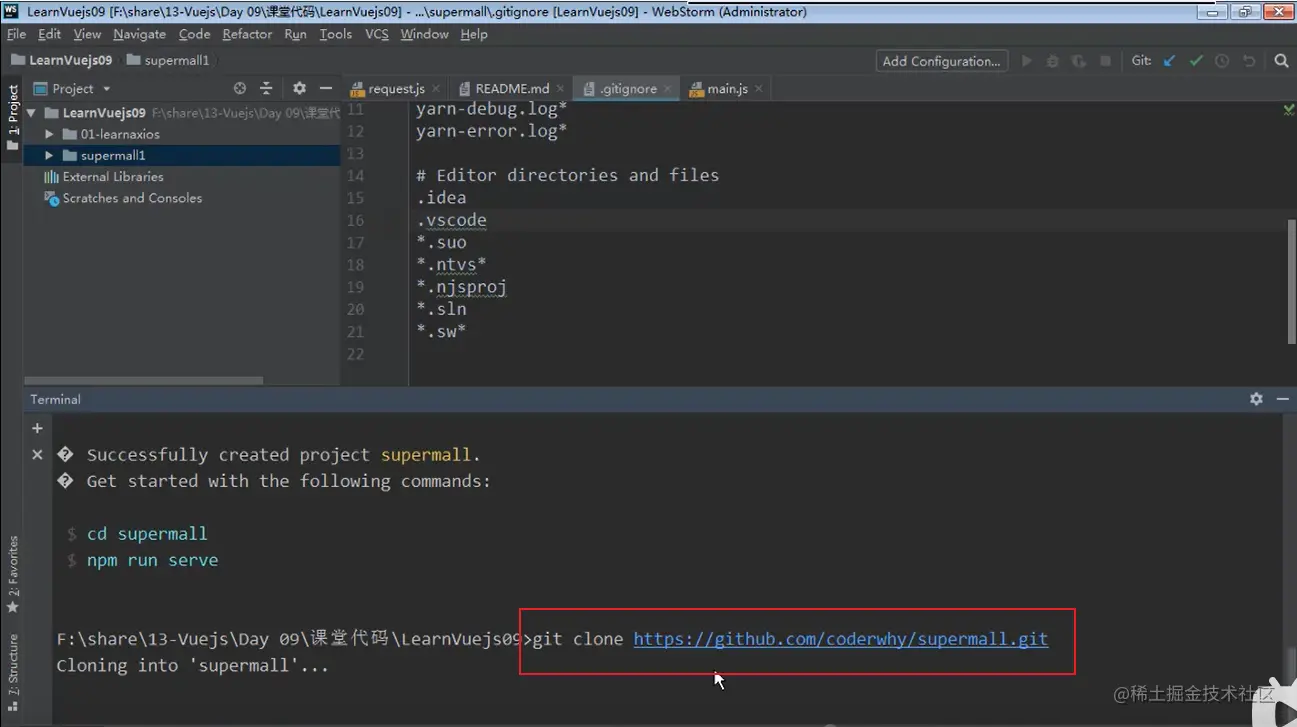Viewport: 1297px width, 727px height.
Task: Toggle the 1: Project side tool window
Action: [12, 118]
